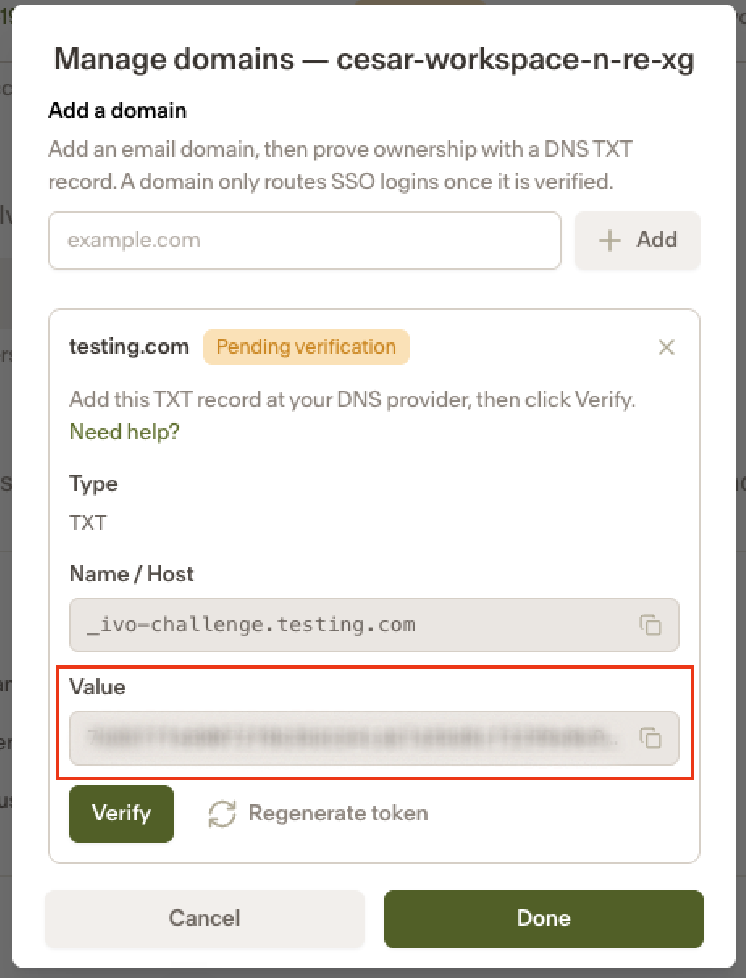Copy the blurred TXT Value token

point(650,738)
